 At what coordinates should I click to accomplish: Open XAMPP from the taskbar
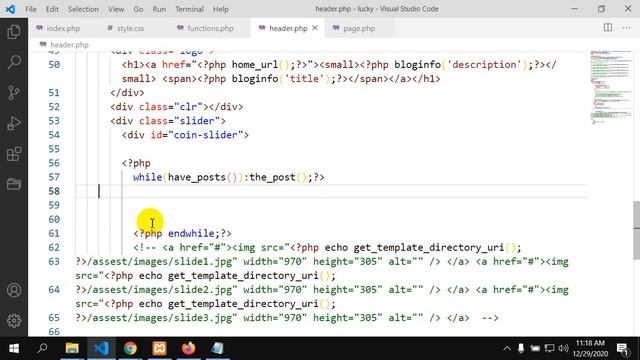point(160,349)
